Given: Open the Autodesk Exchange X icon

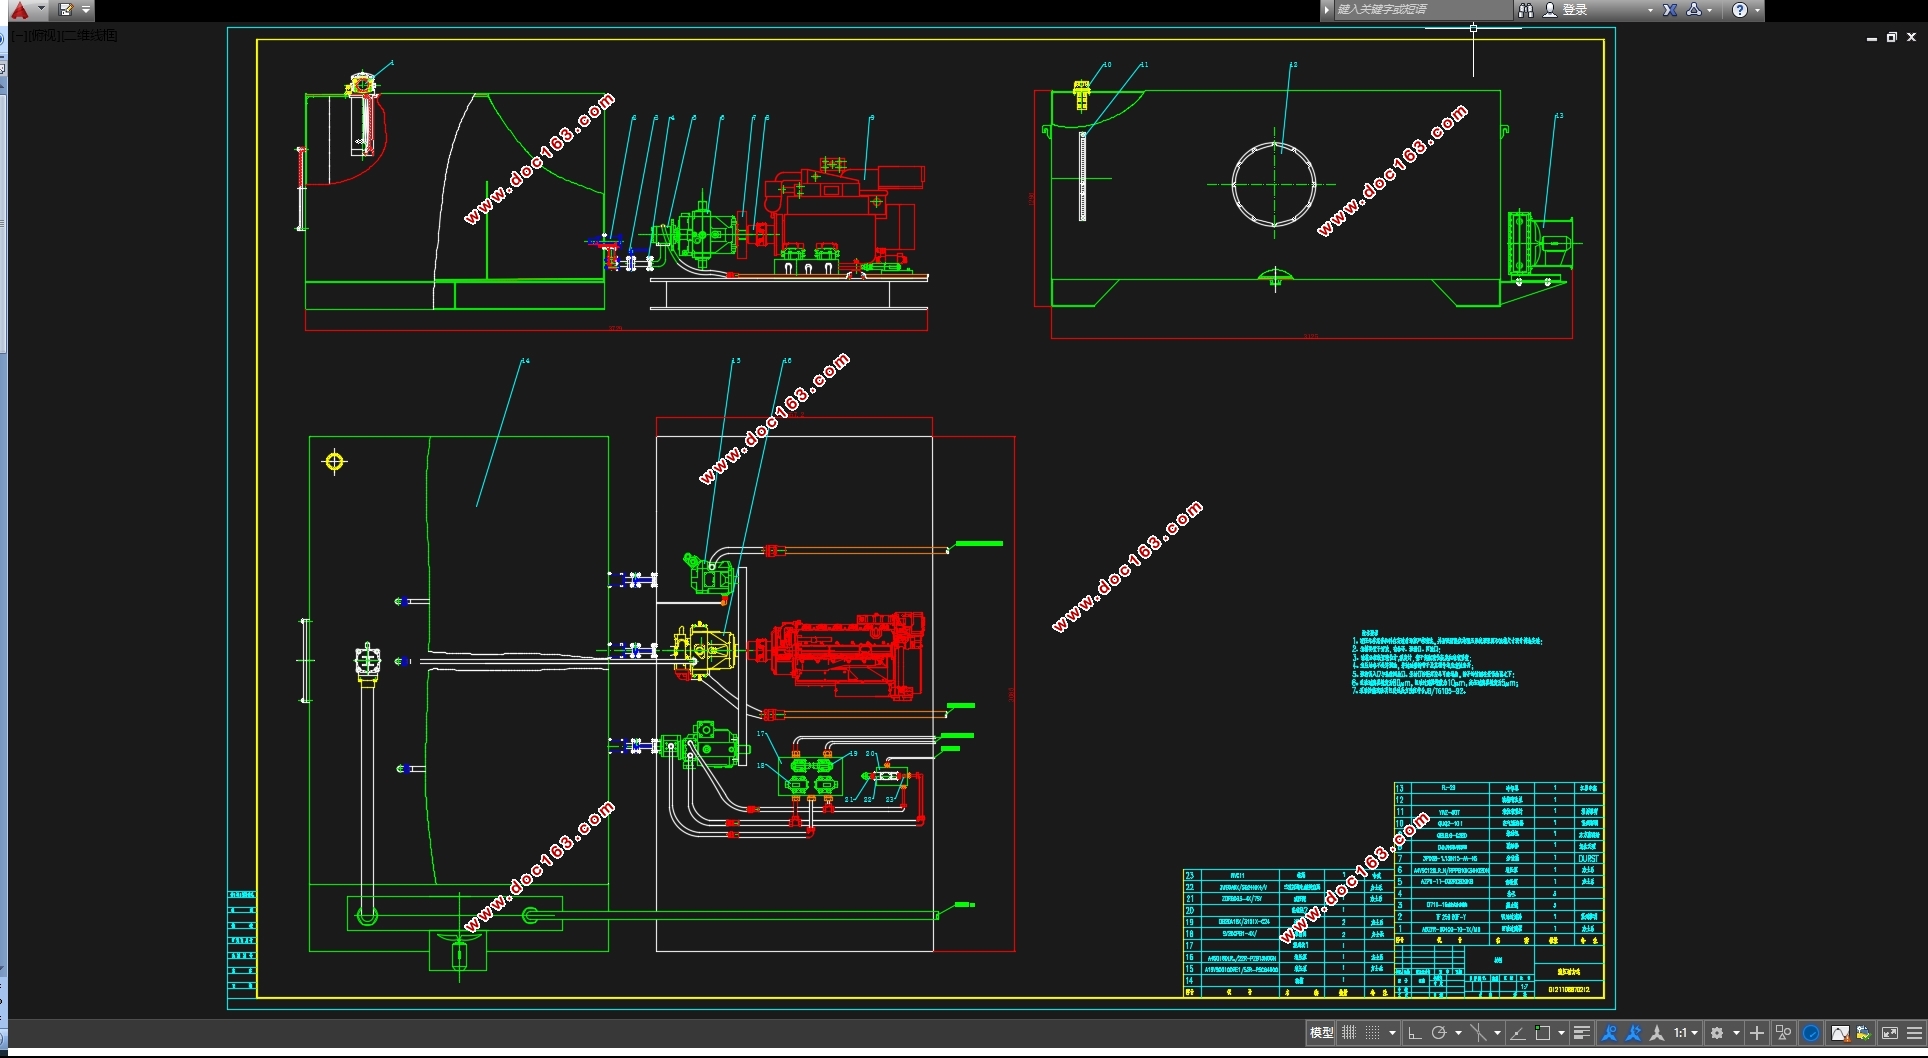Looking at the screenshot, I should [x=1670, y=10].
